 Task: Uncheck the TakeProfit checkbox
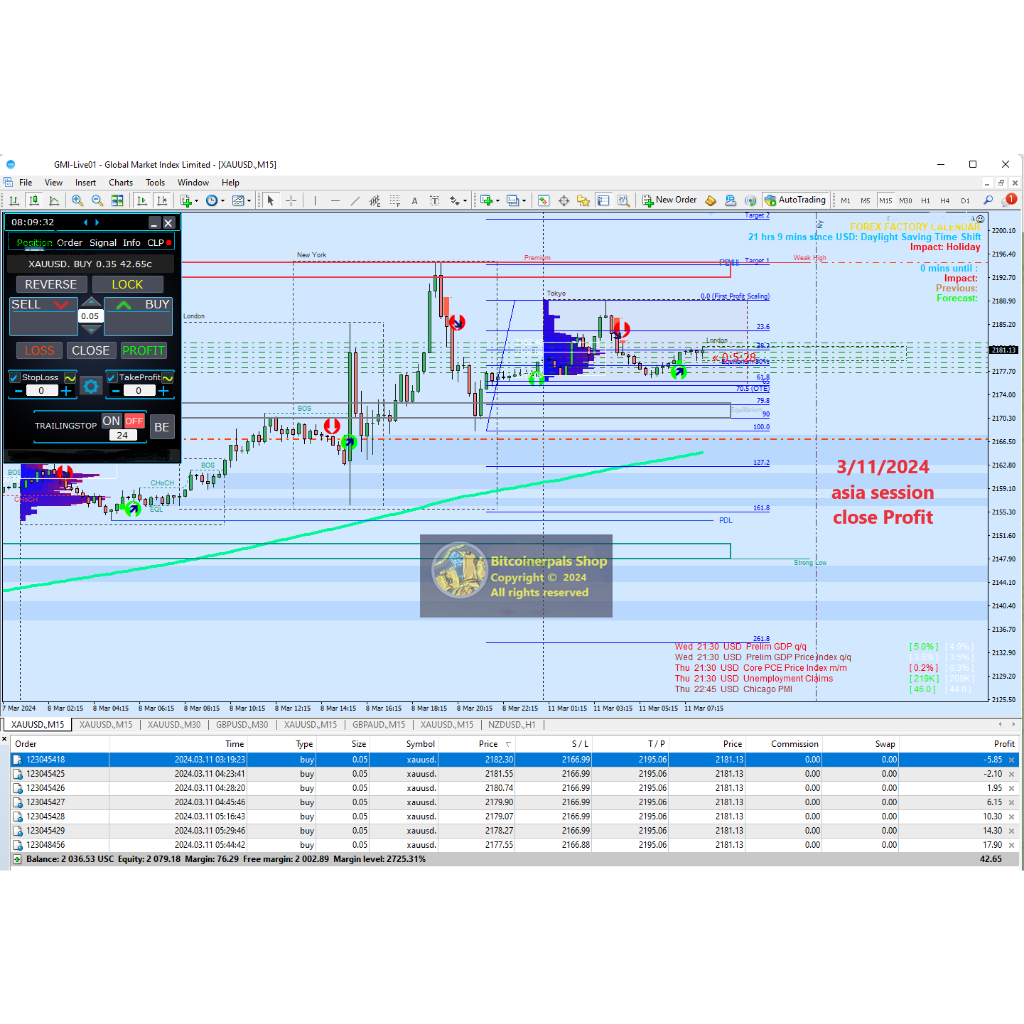pos(112,378)
